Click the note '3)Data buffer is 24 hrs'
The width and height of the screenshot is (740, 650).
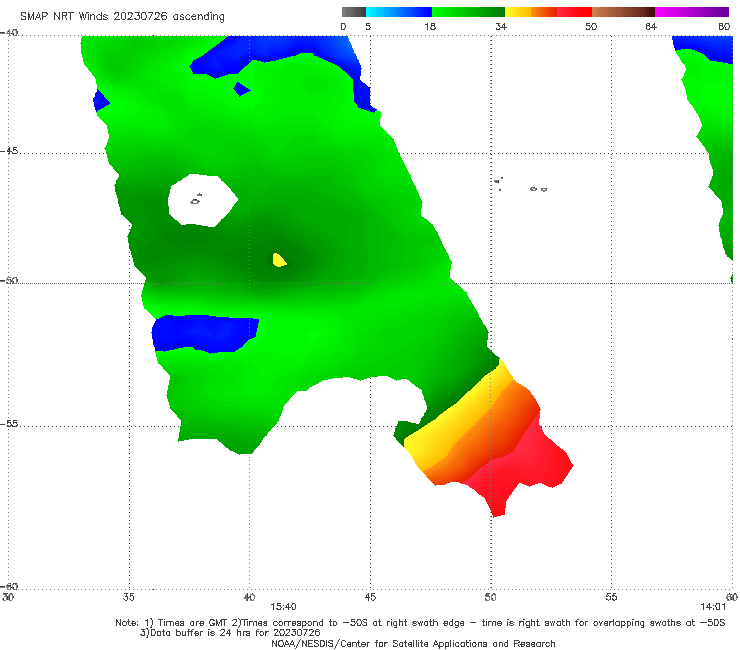(230, 633)
